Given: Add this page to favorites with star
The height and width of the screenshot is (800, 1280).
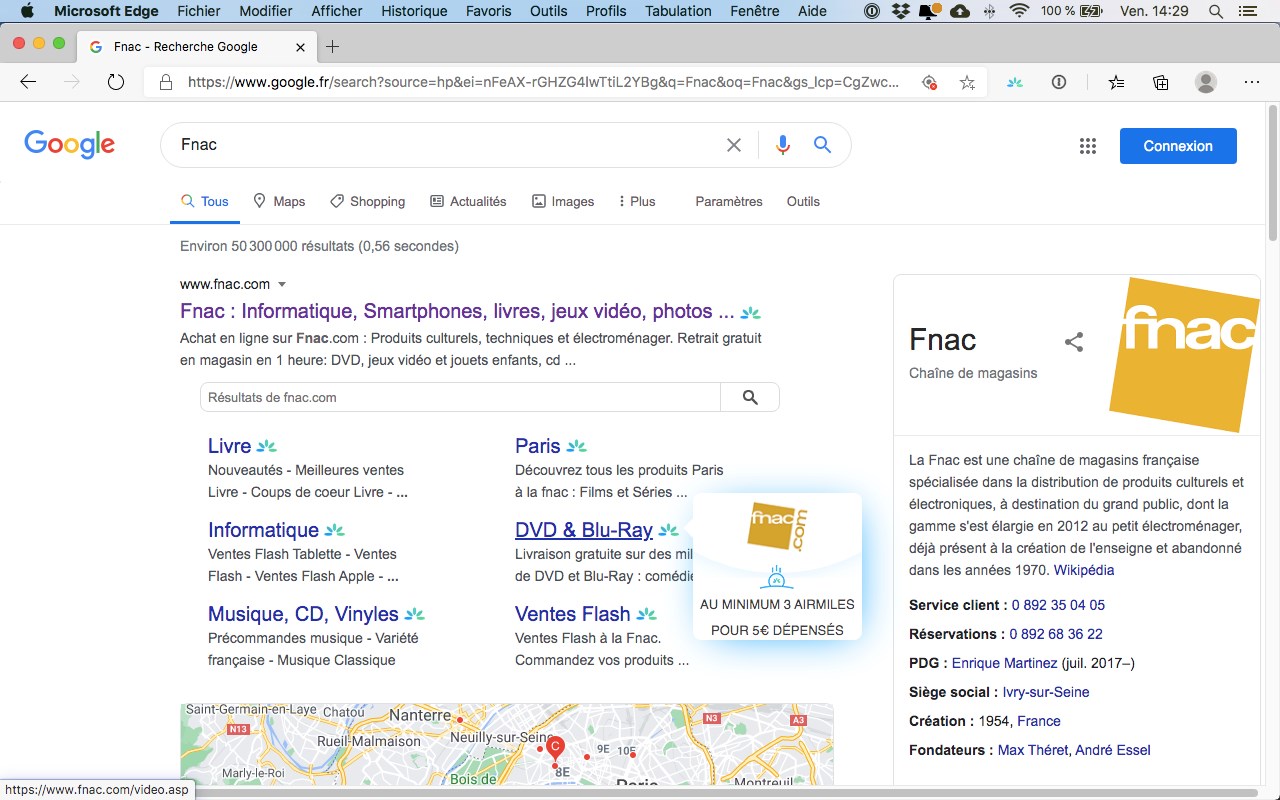Looking at the screenshot, I should coord(967,83).
